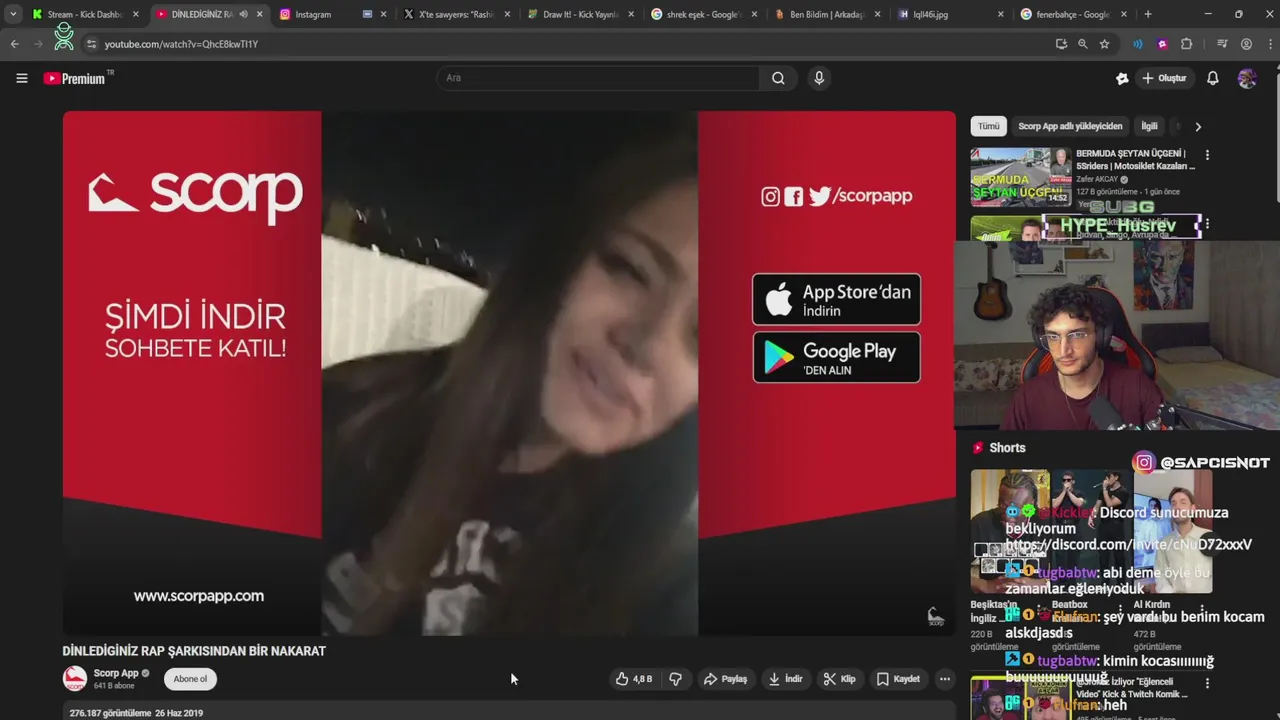This screenshot has height=720, width=1280.
Task: Open options menu for BERMUDA ŞEYTAN ÜÇGENİ video
Action: [1207, 155]
